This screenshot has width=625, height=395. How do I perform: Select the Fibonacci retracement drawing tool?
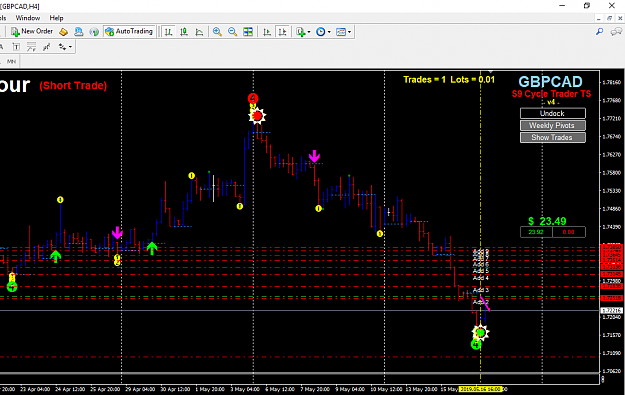(x=31, y=47)
